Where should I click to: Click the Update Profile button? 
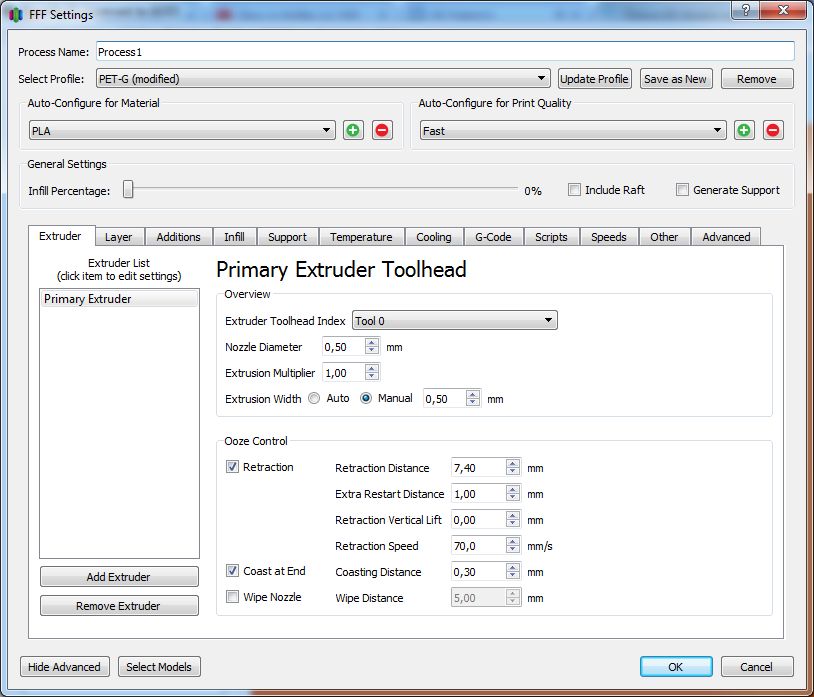tap(594, 79)
